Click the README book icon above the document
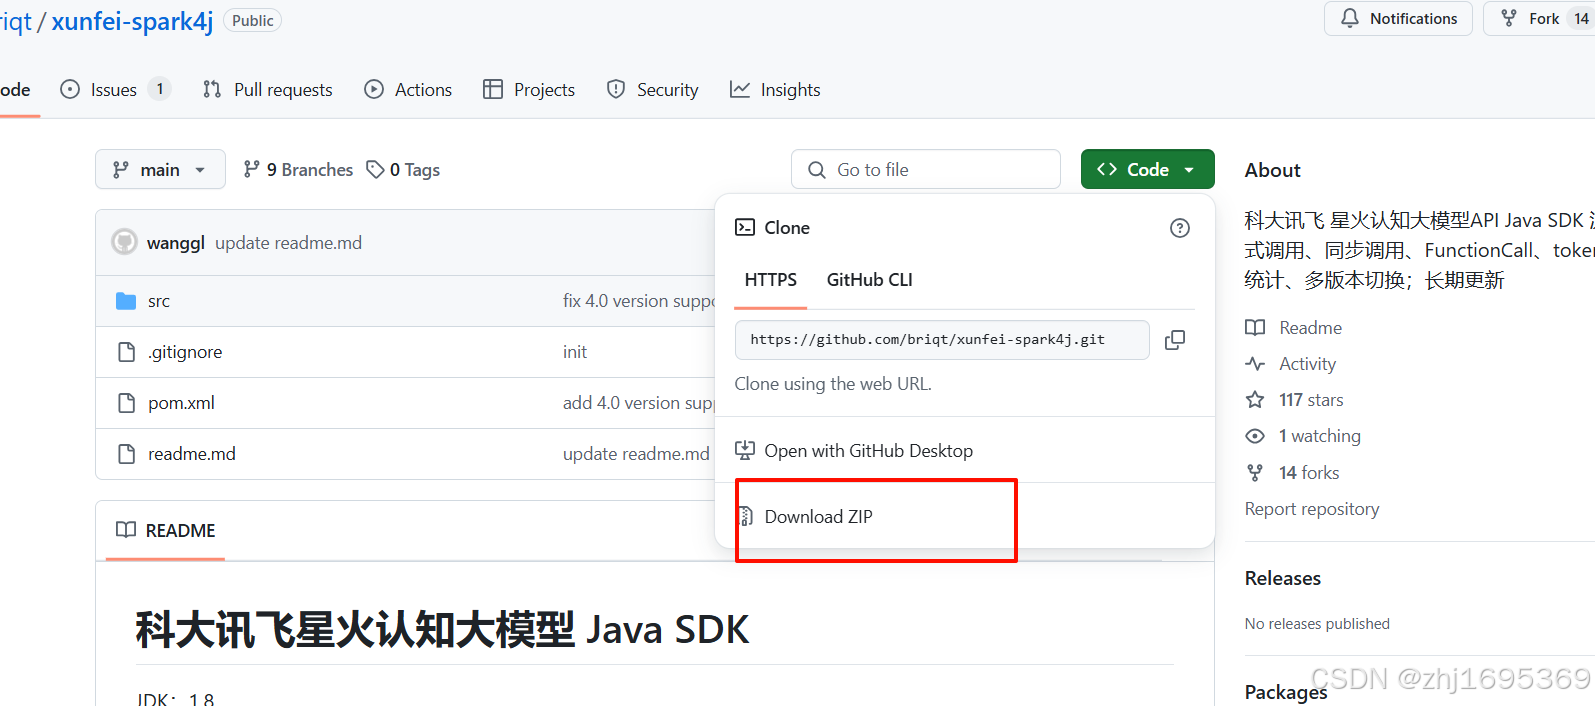1595x706 pixels. pyautogui.click(x=126, y=530)
